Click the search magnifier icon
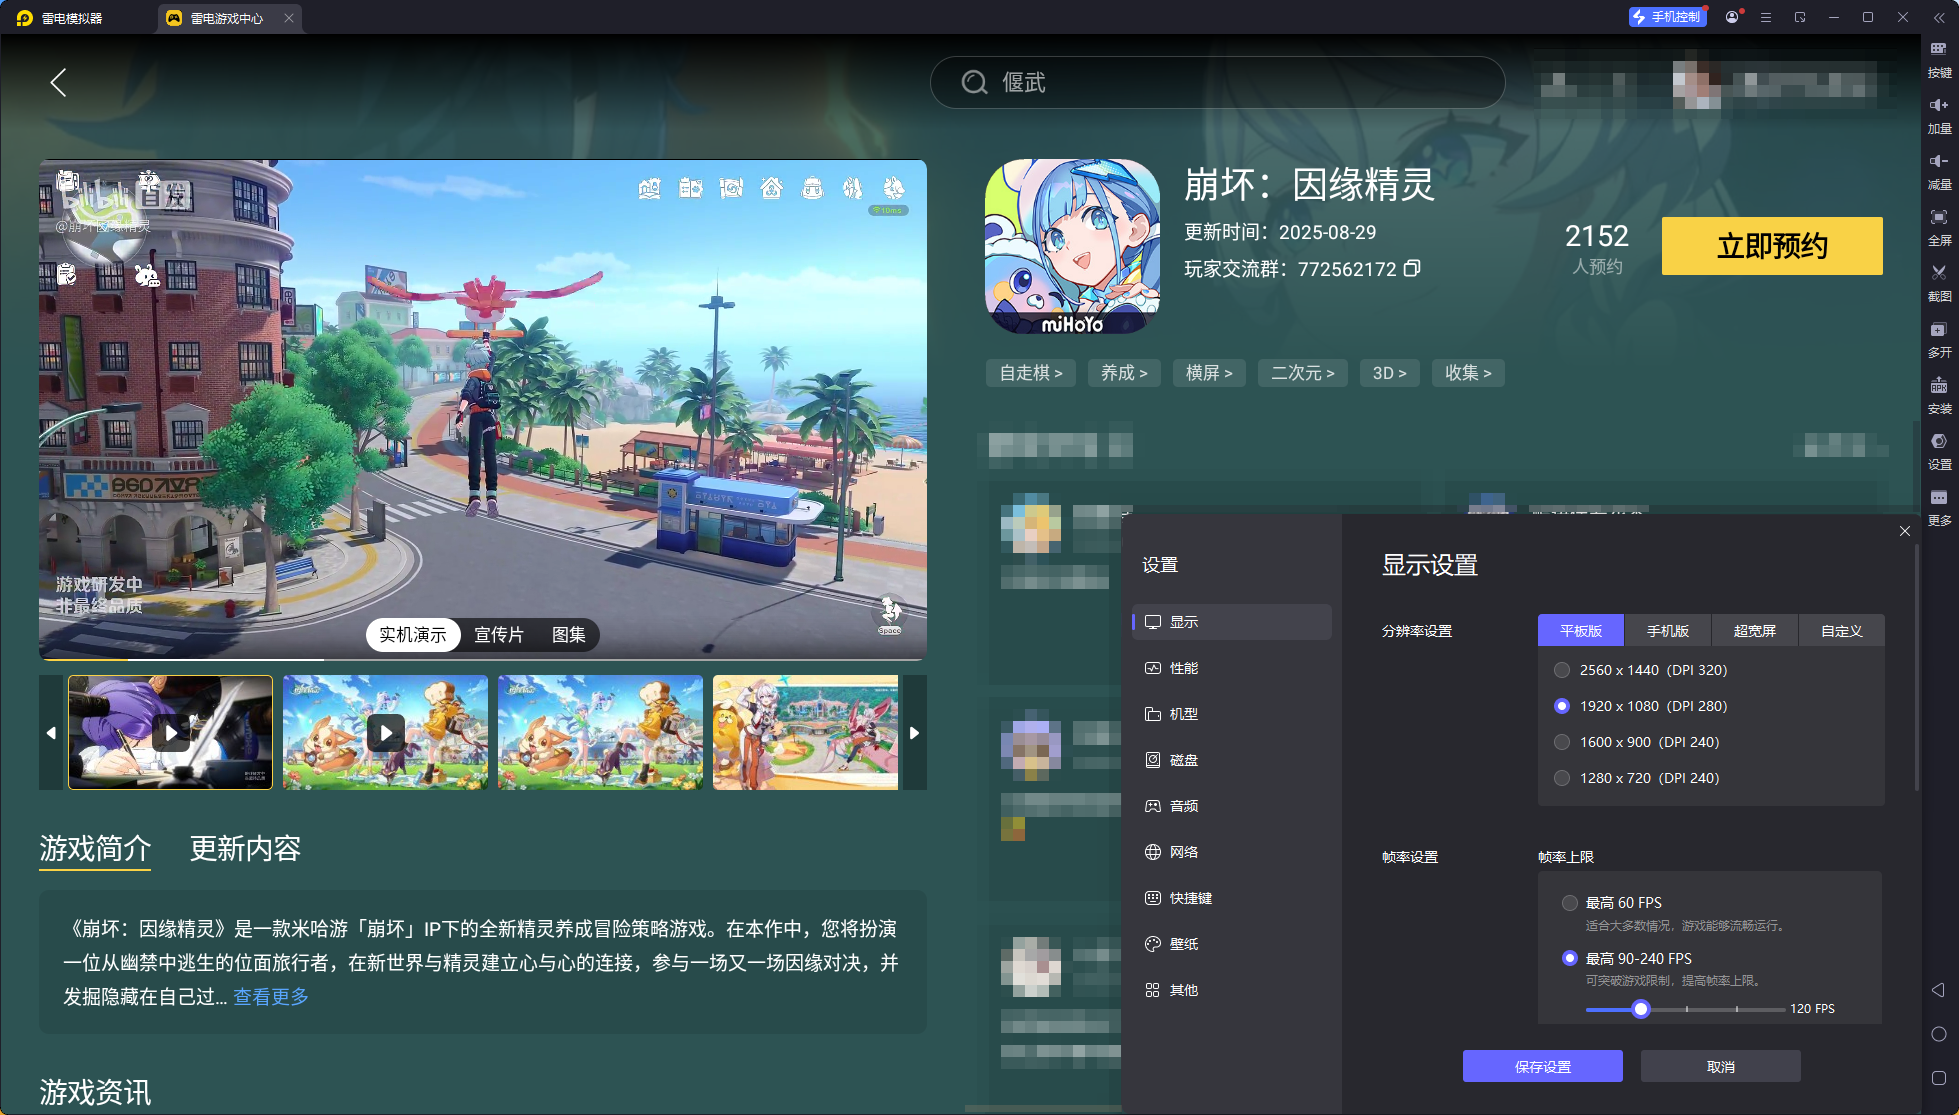Screen dimensions: 1959x1115 click(974, 82)
